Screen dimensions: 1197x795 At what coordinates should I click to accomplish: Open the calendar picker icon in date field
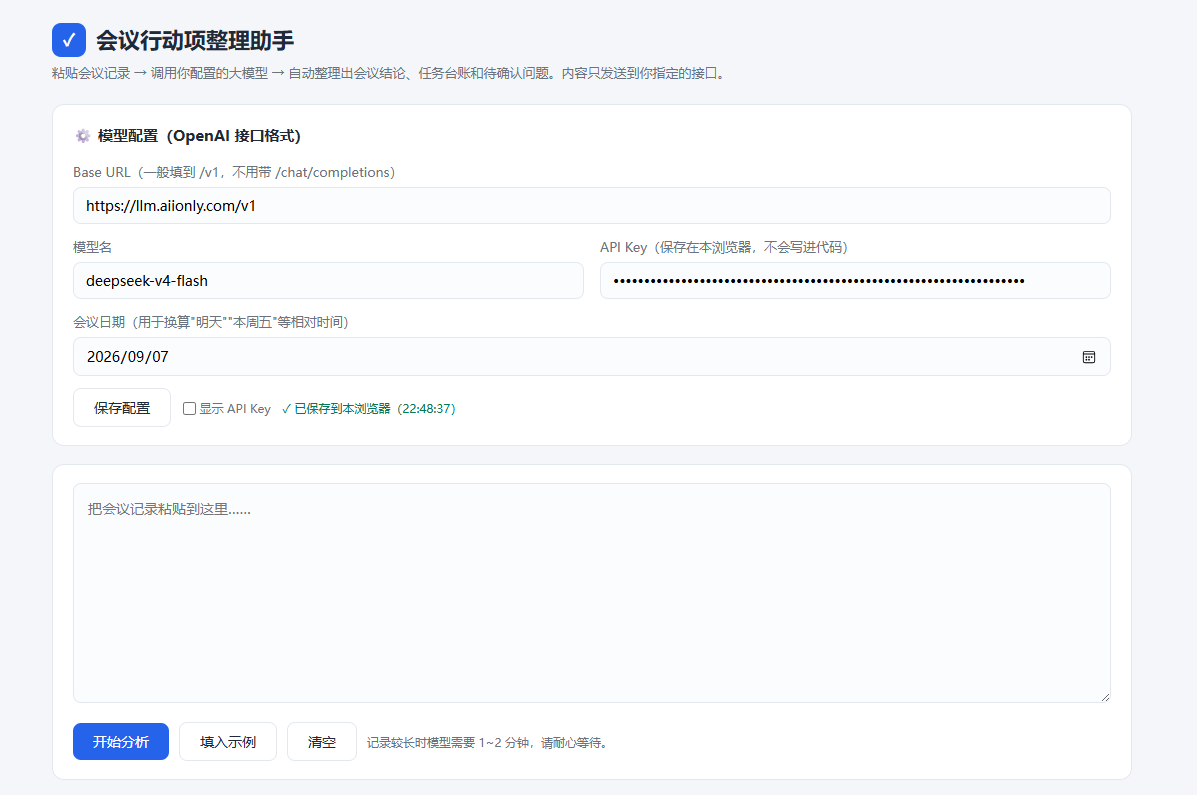click(x=1089, y=357)
